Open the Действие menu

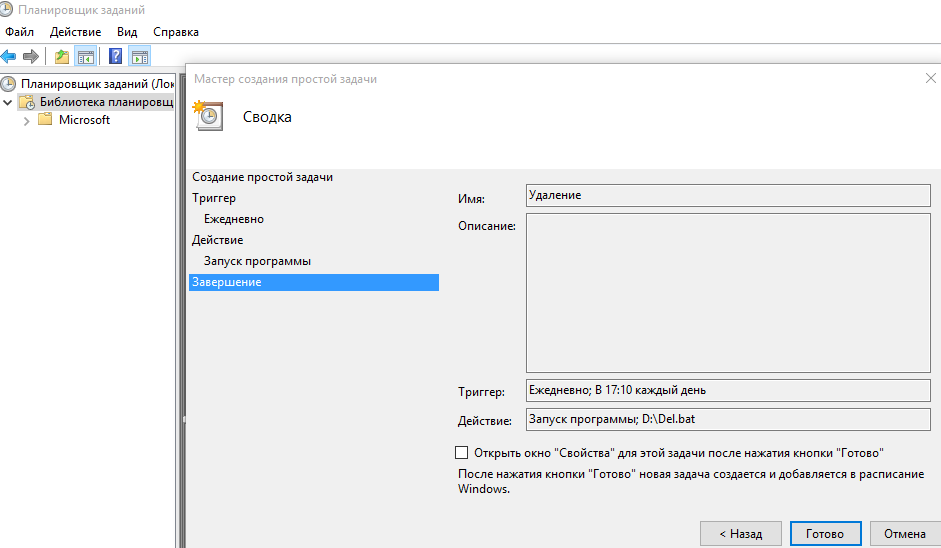click(76, 32)
